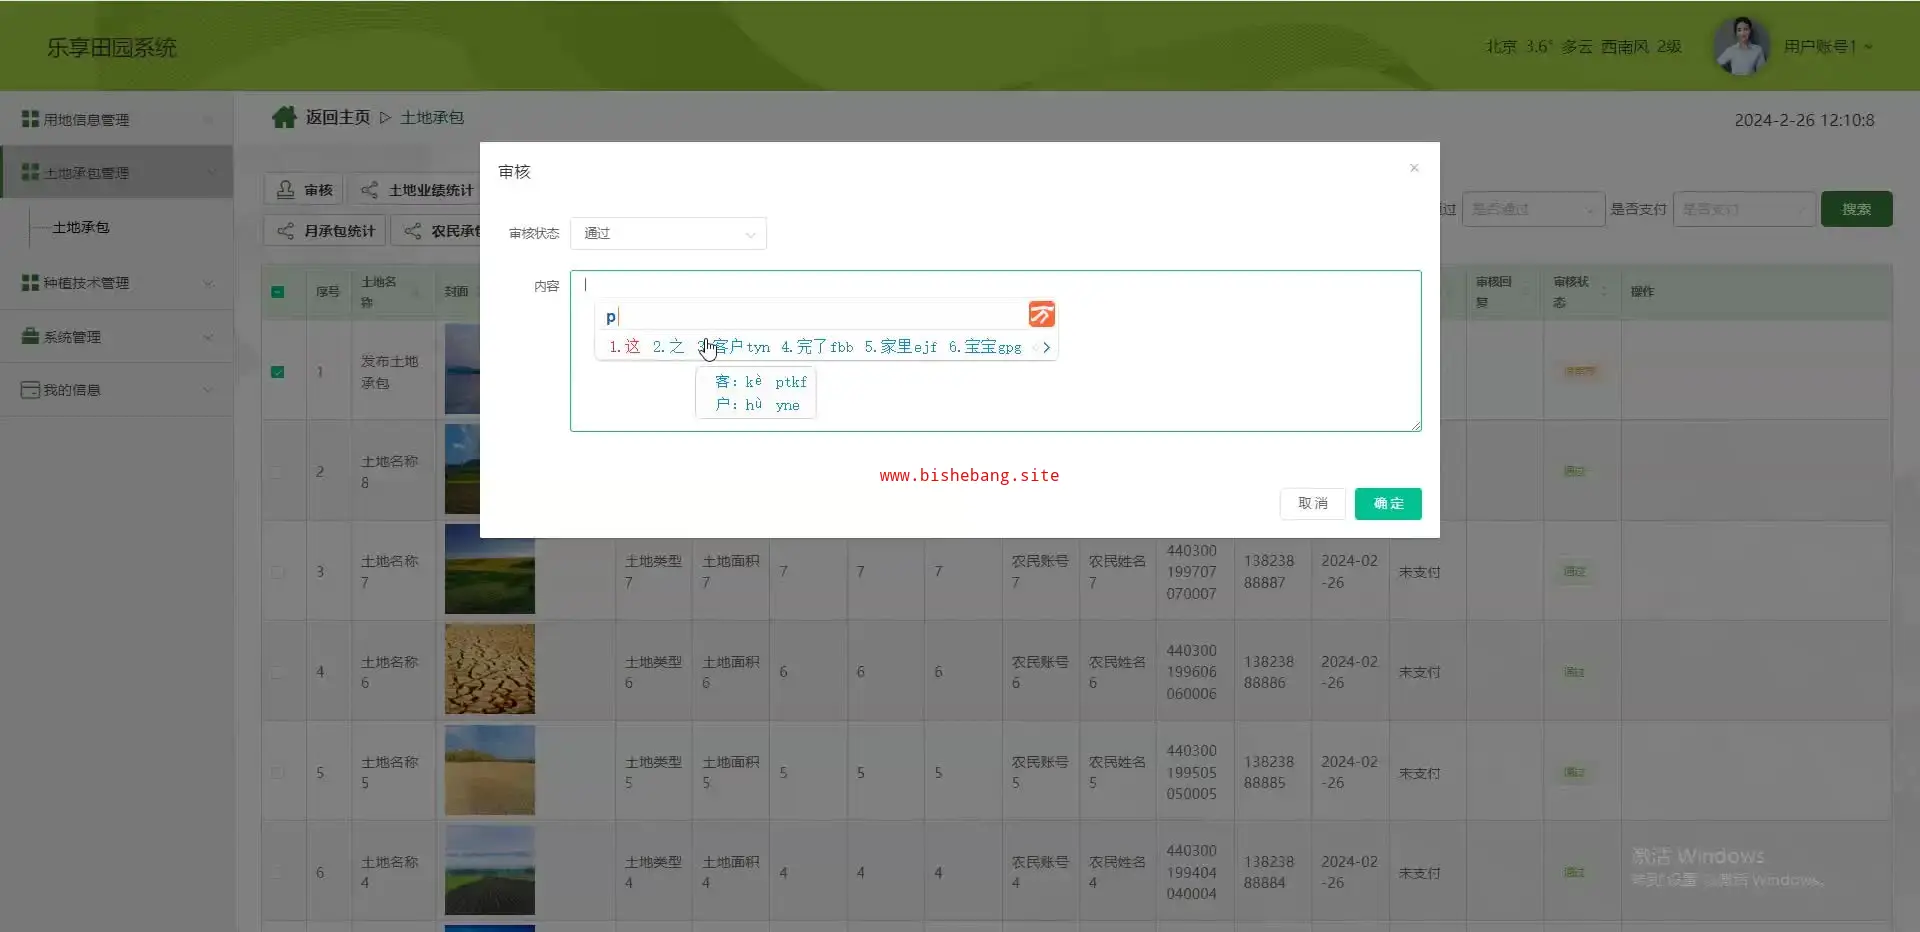Click the Sogou IME logo icon
1920x932 pixels.
[x=1041, y=315]
